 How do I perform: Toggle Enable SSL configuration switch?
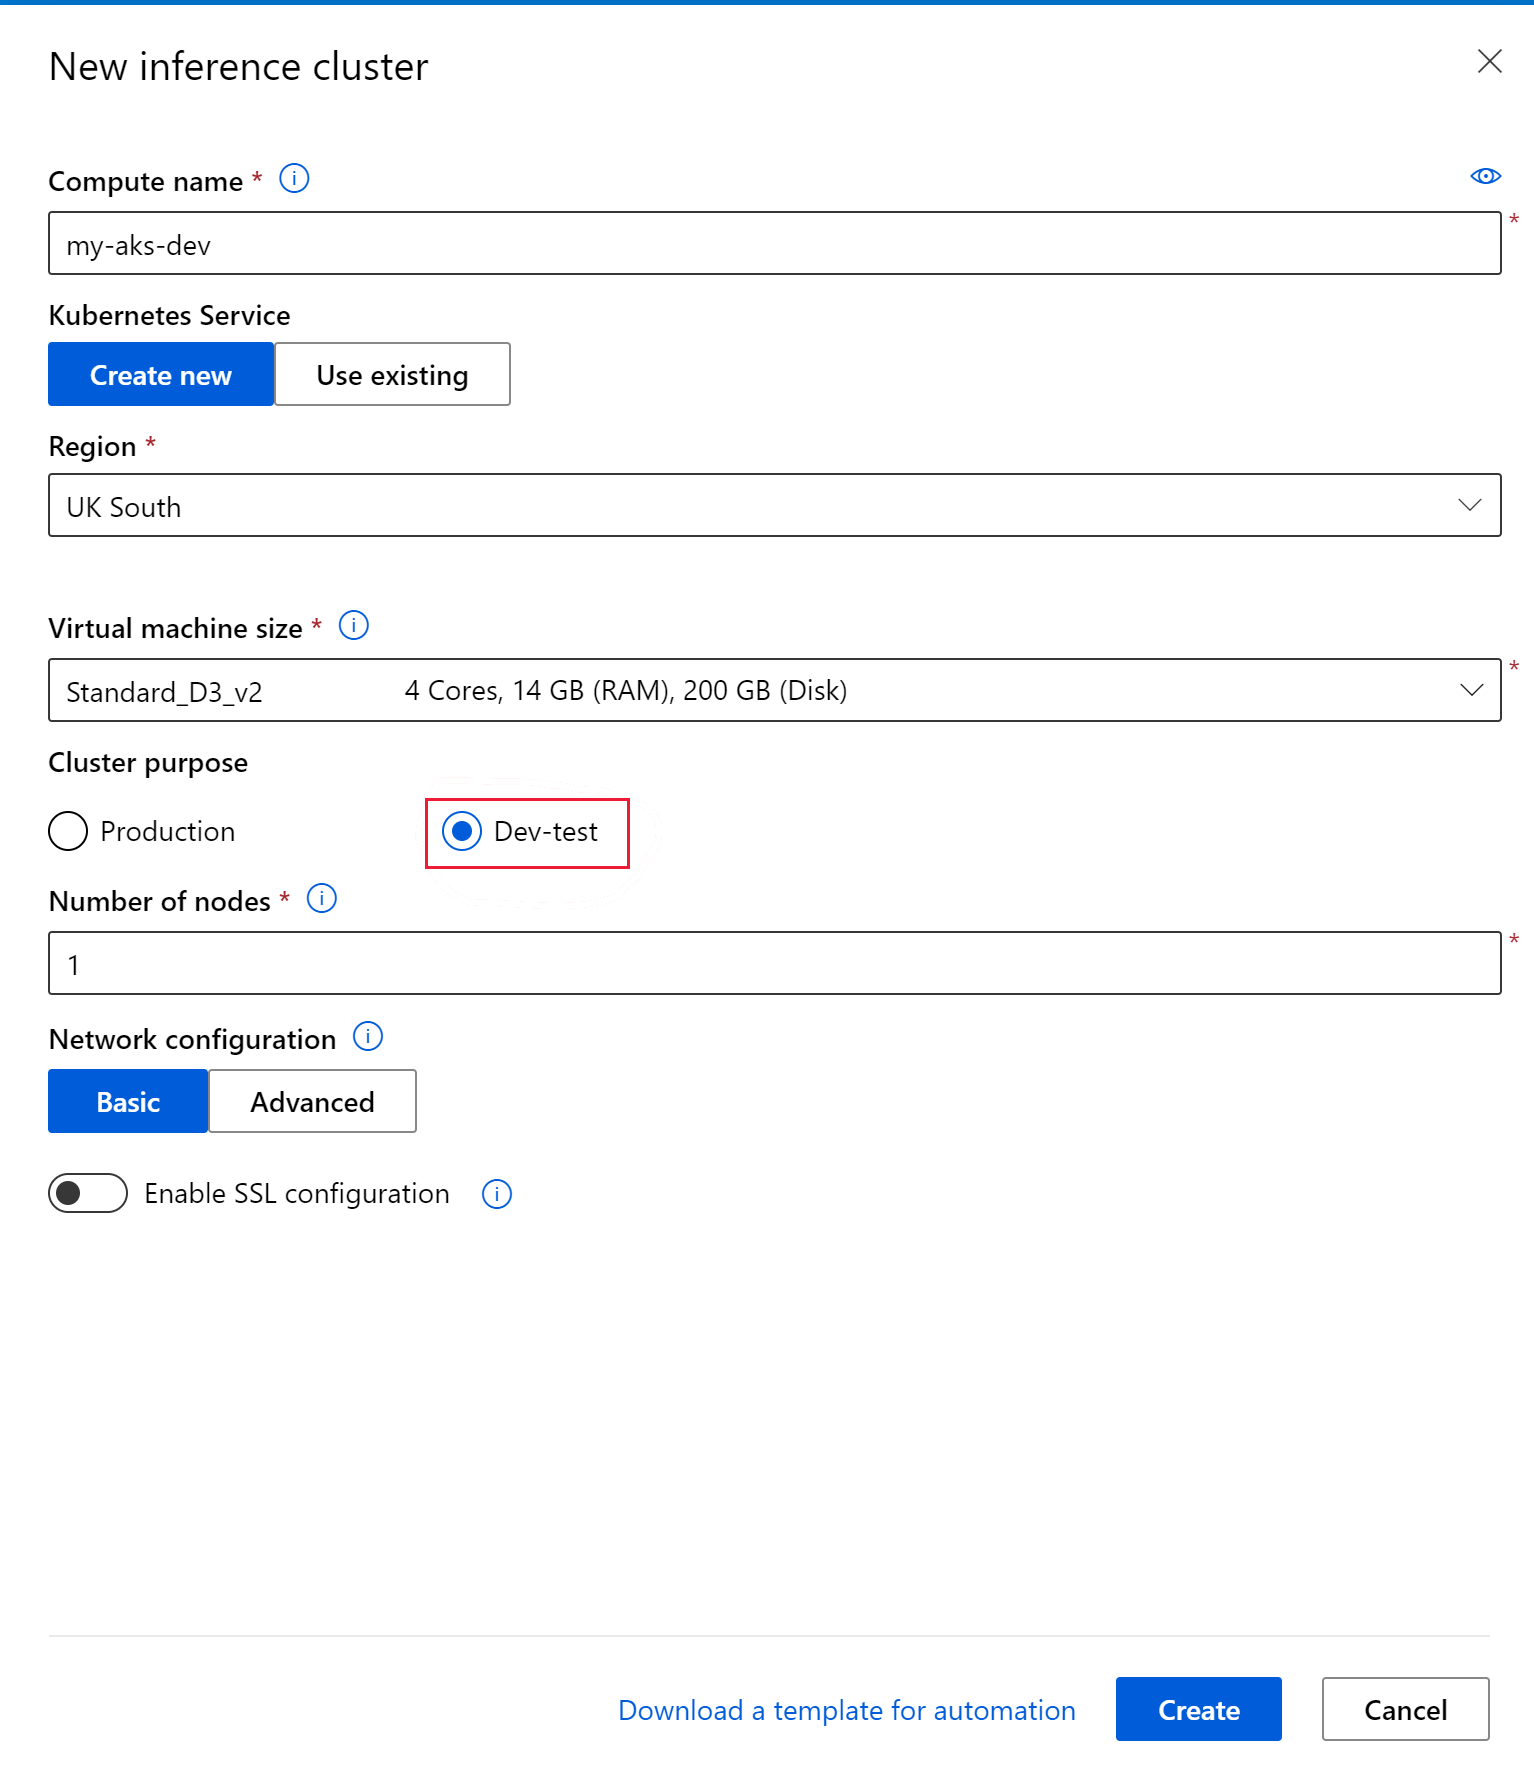click(88, 1193)
